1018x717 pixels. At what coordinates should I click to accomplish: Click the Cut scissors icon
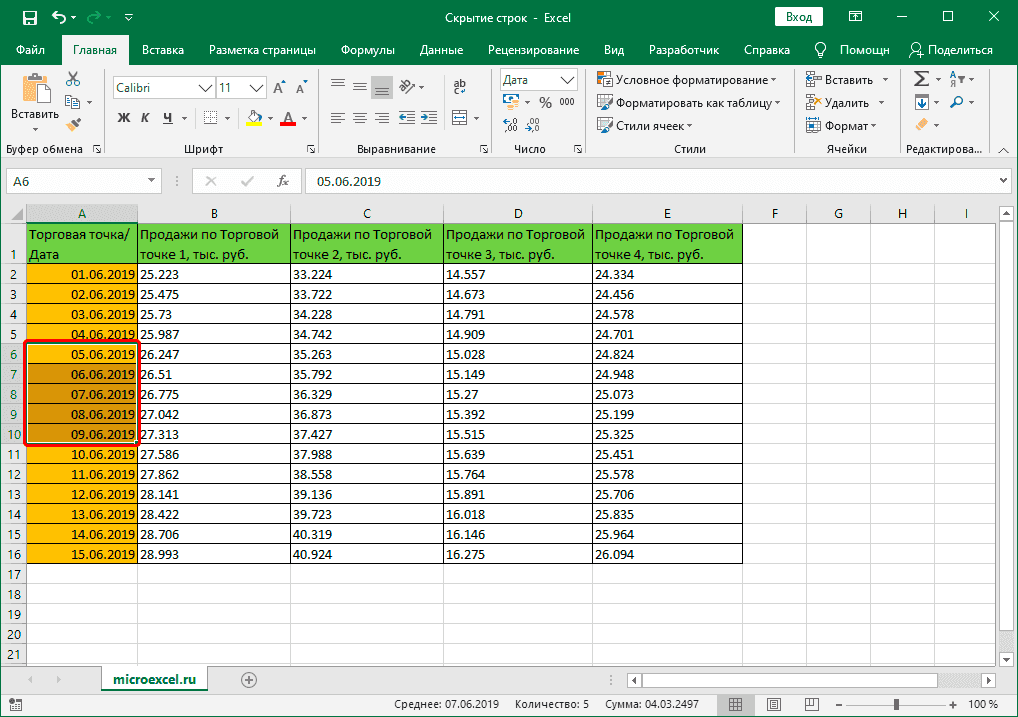73,80
